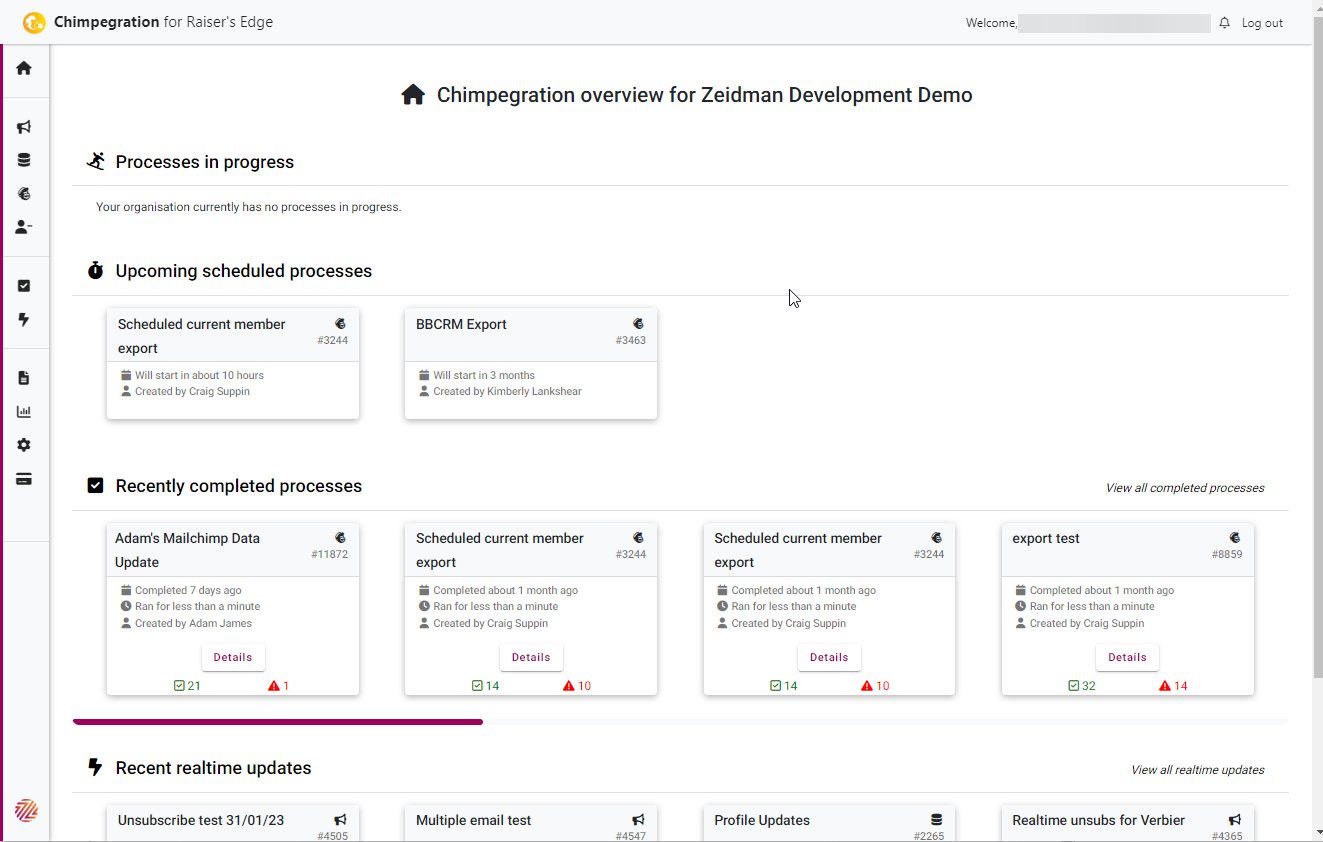This screenshot has width=1323, height=842.
Task: Click megaphone icon on Realtime unsubs for Verbier card
Action: tap(1235, 820)
